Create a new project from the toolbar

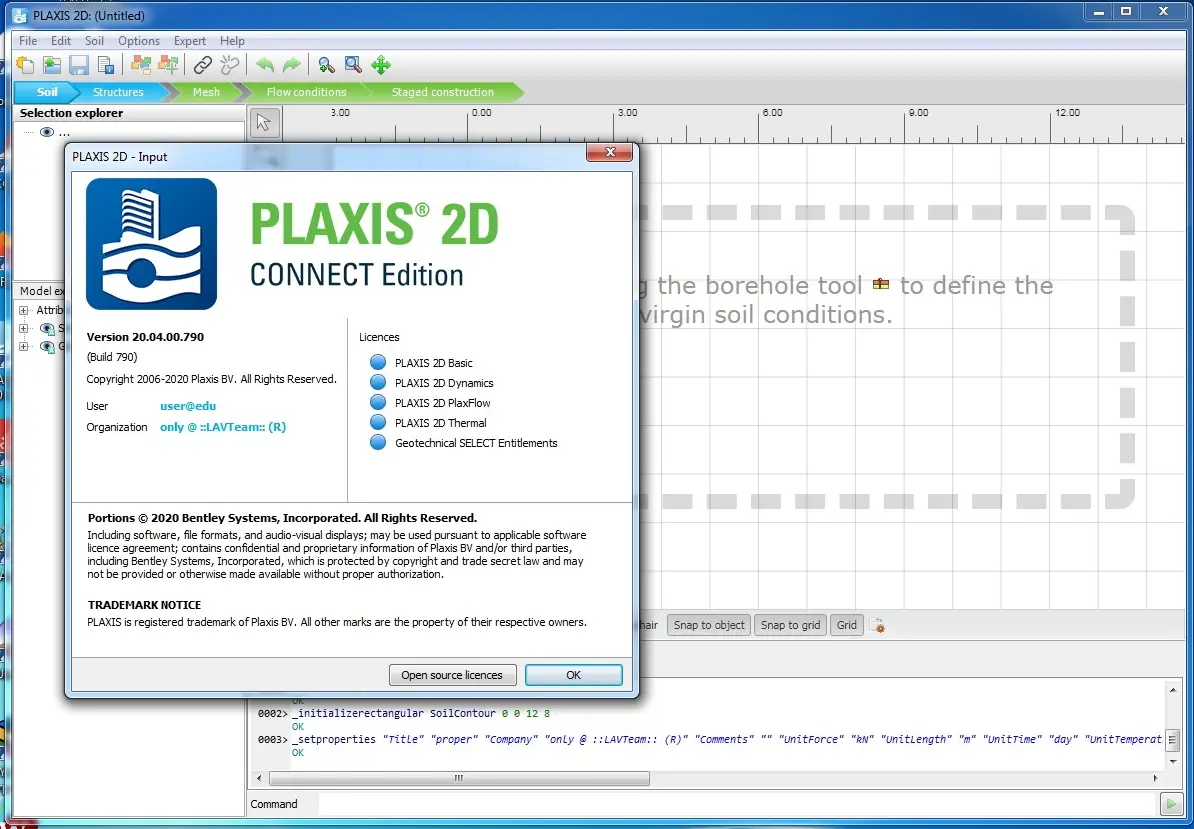click(25, 65)
